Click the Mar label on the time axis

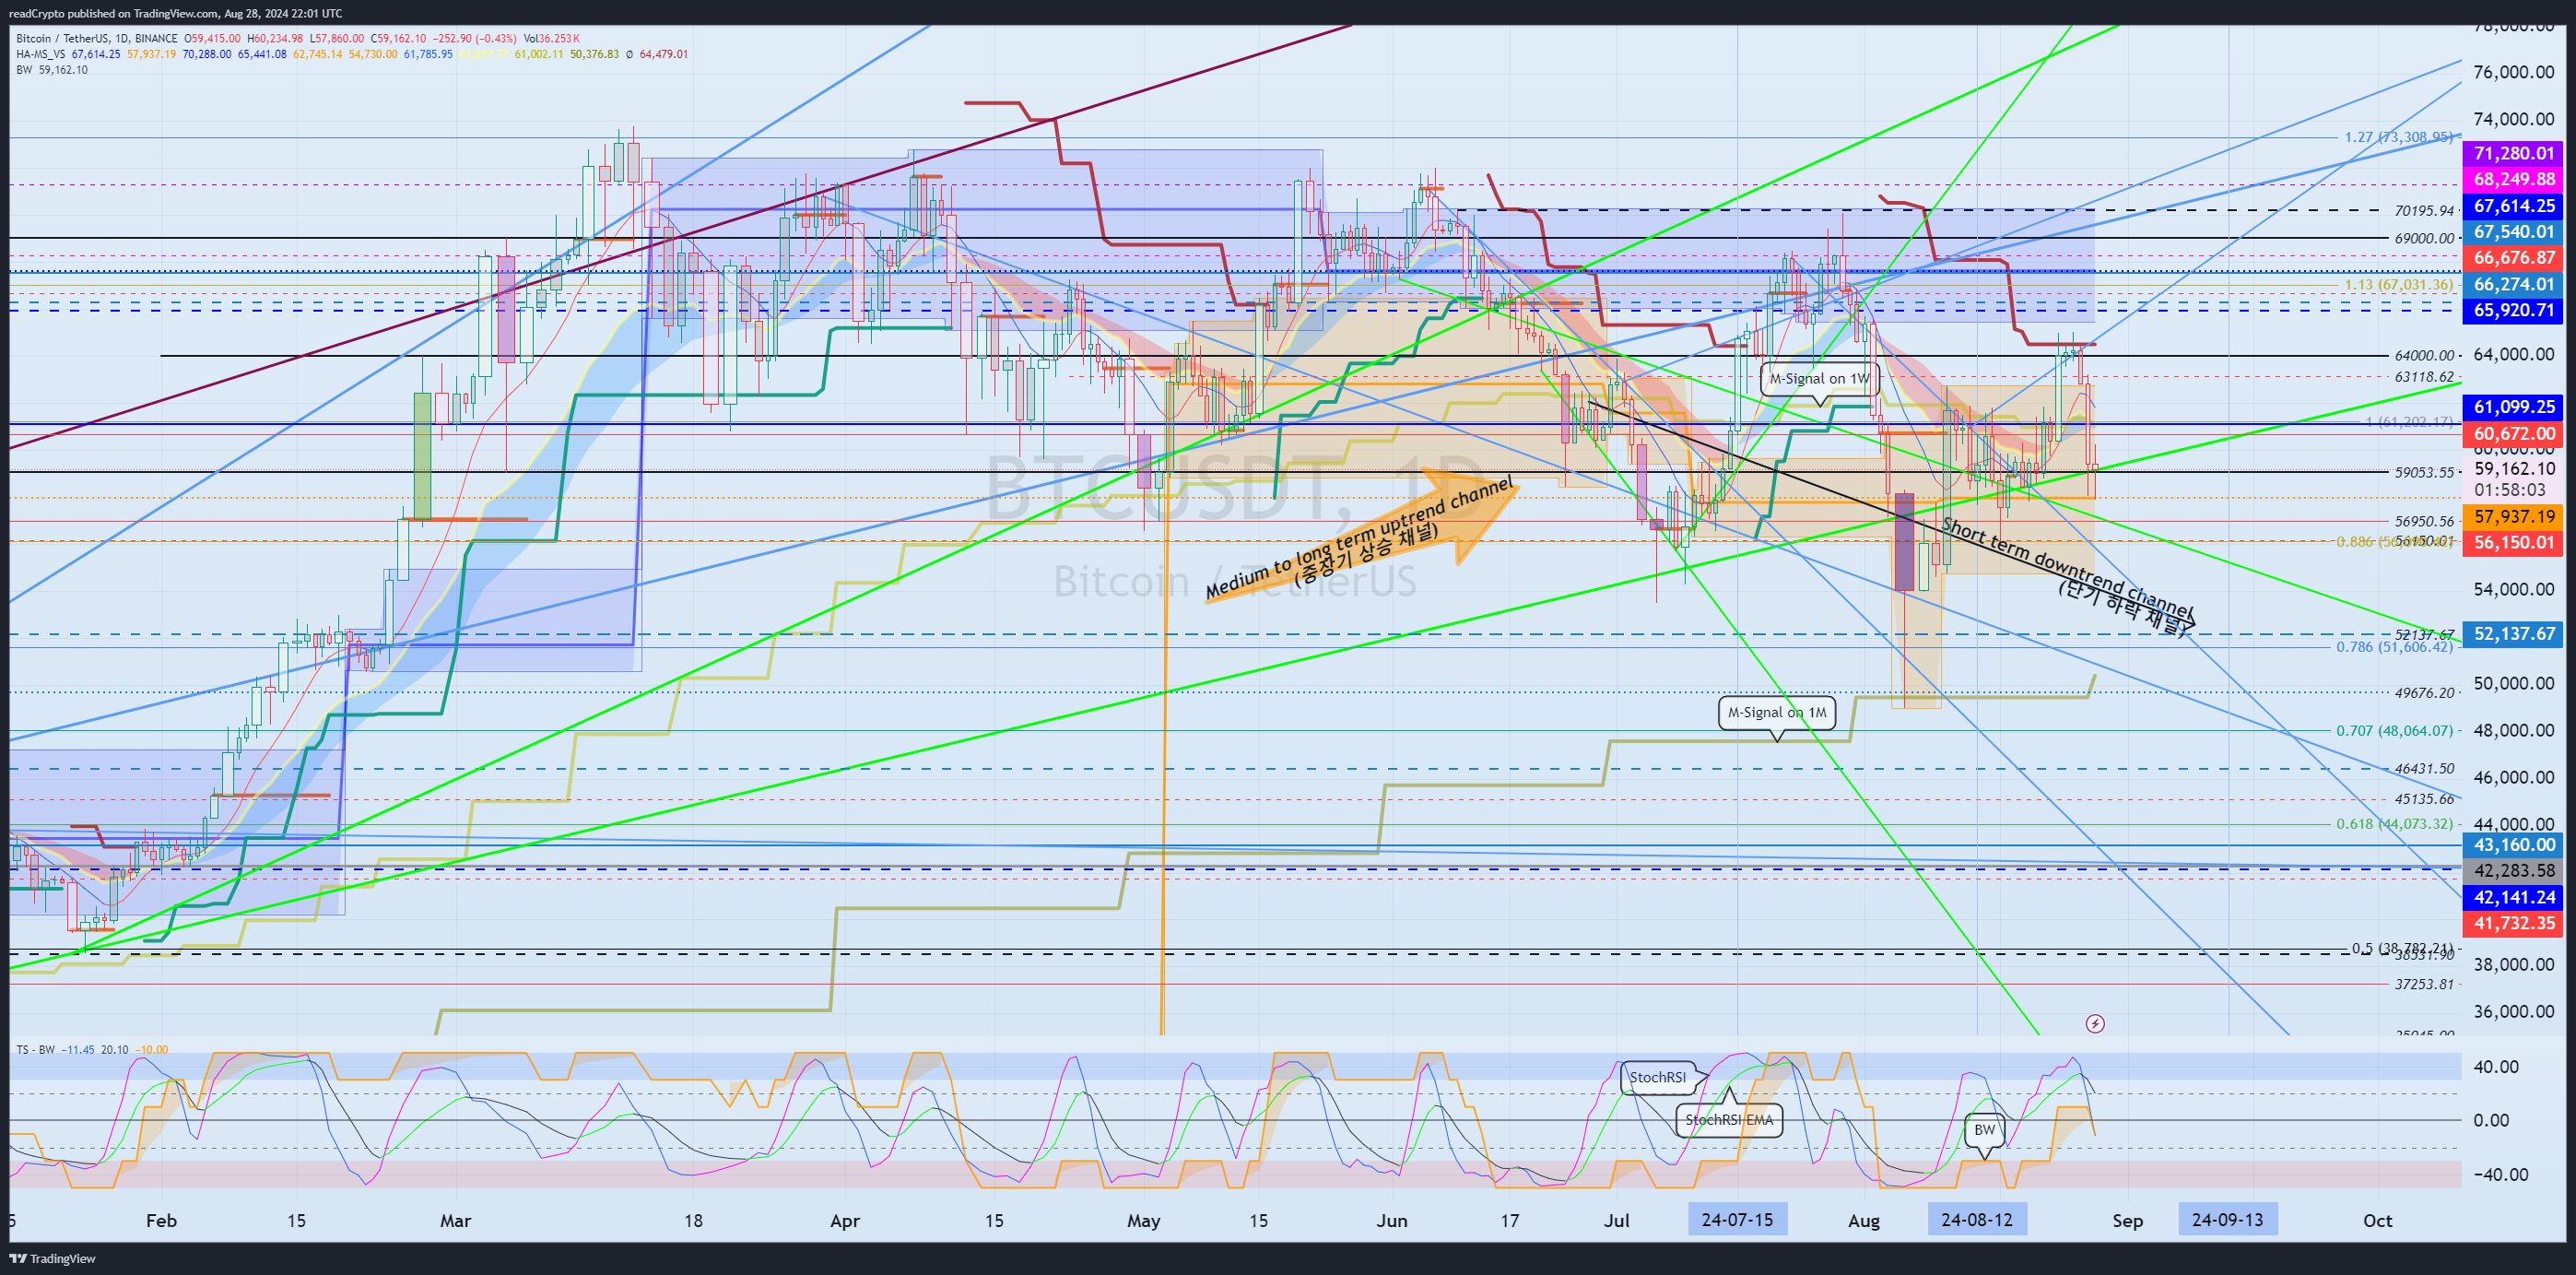pyautogui.click(x=455, y=1220)
